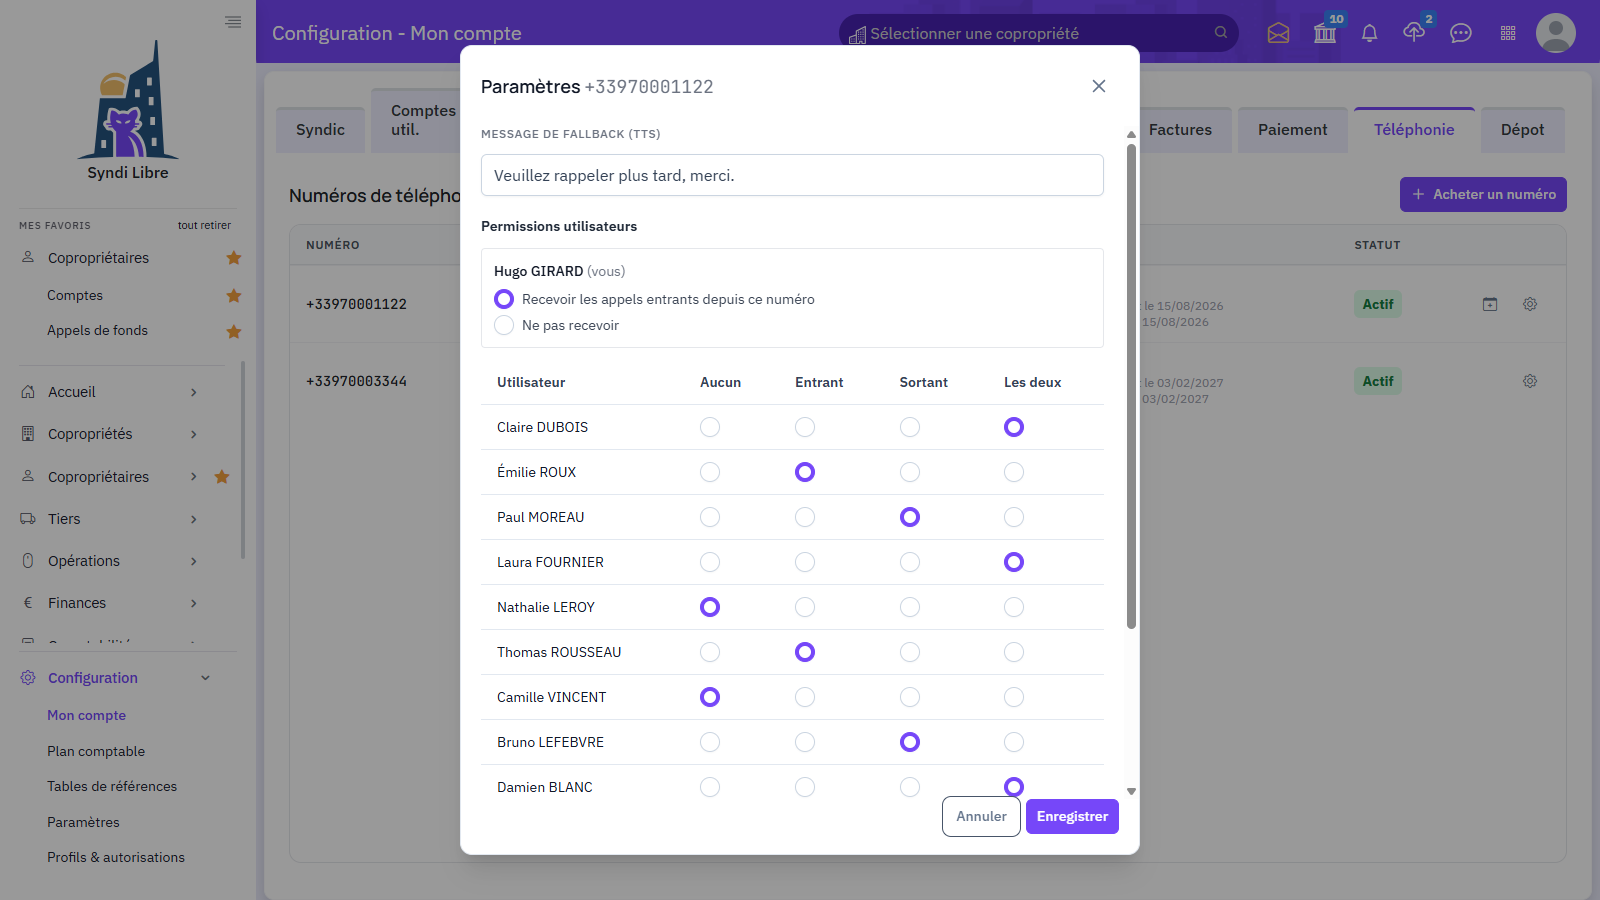Click the Annuler button
The width and height of the screenshot is (1600, 900).
[x=981, y=816]
